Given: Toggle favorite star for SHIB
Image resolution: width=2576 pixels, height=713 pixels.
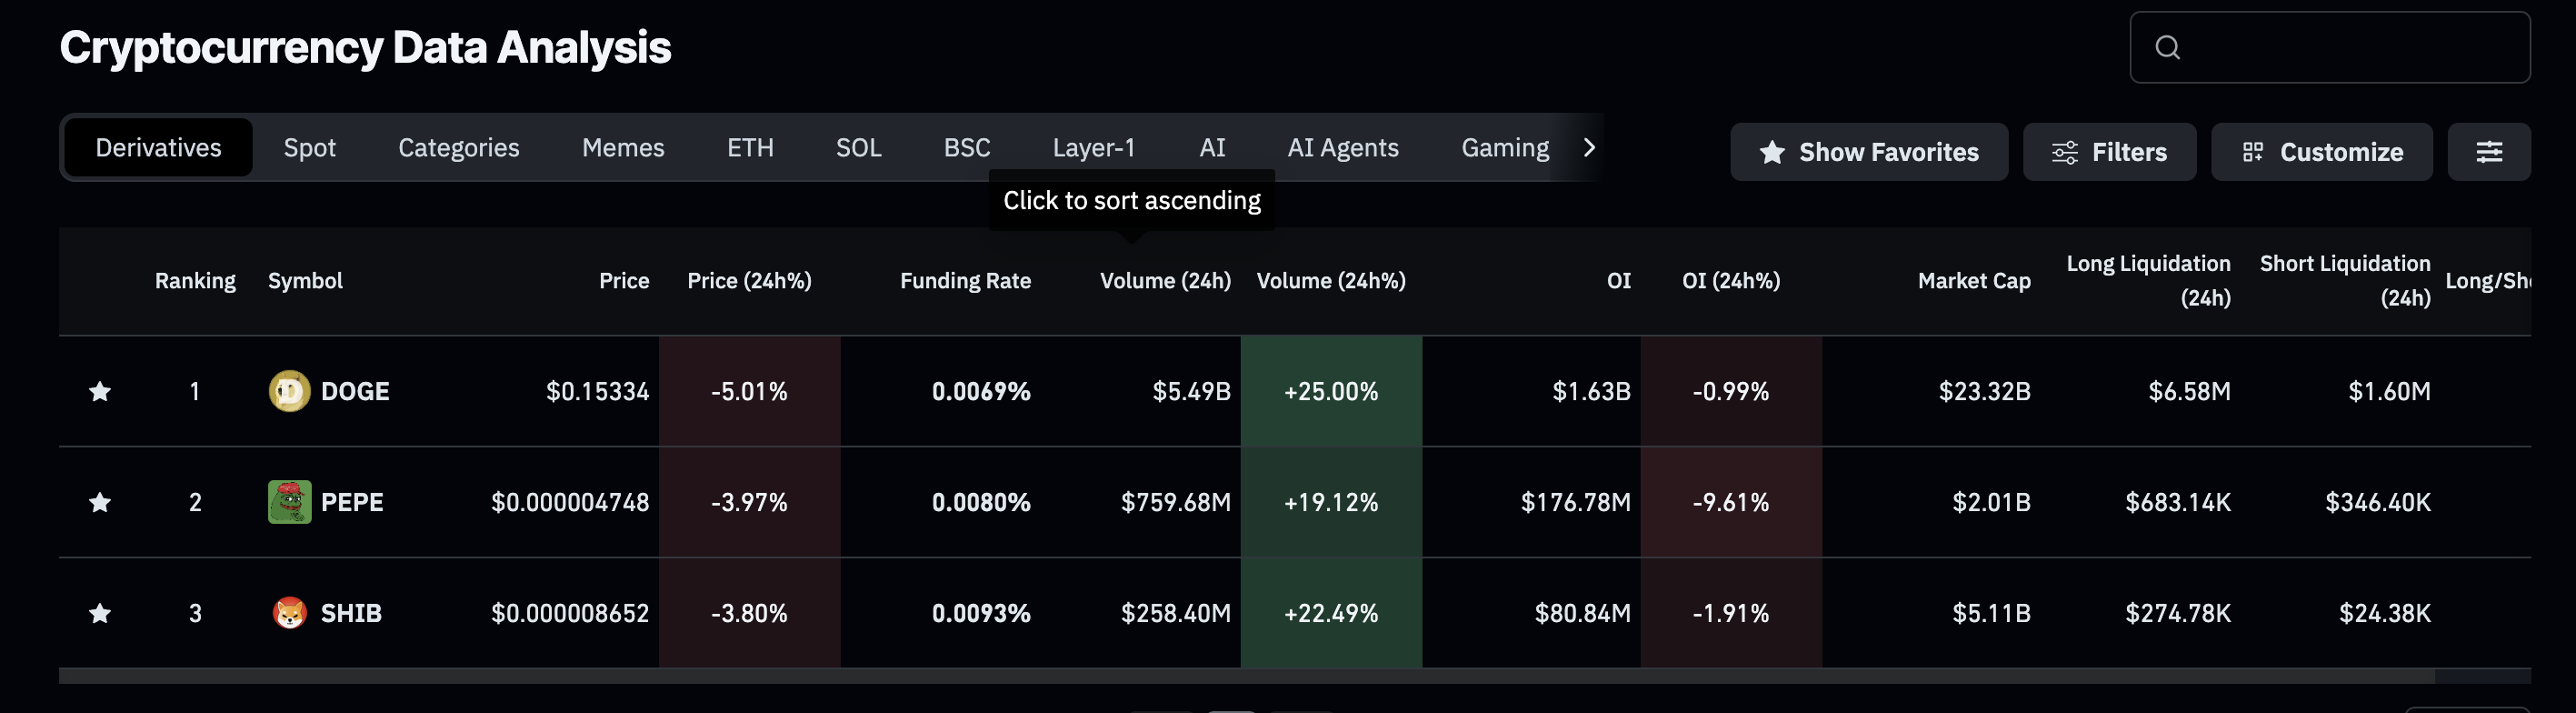Looking at the screenshot, I should (100, 613).
